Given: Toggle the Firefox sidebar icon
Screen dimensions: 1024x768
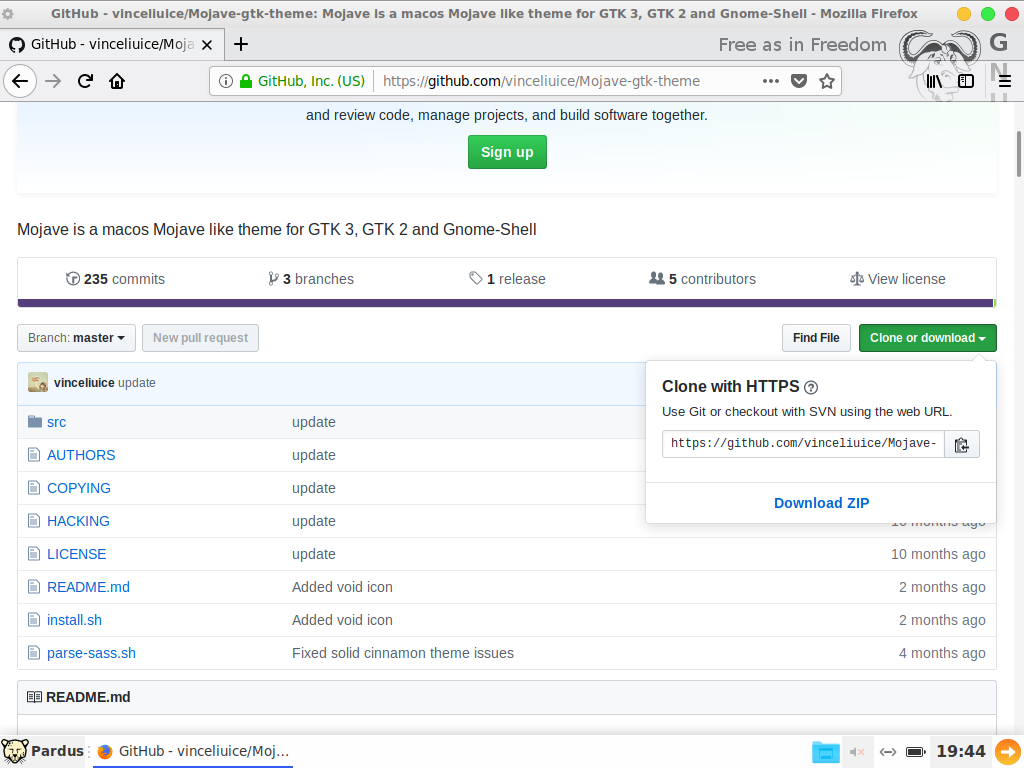Looking at the screenshot, I should (966, 81).
